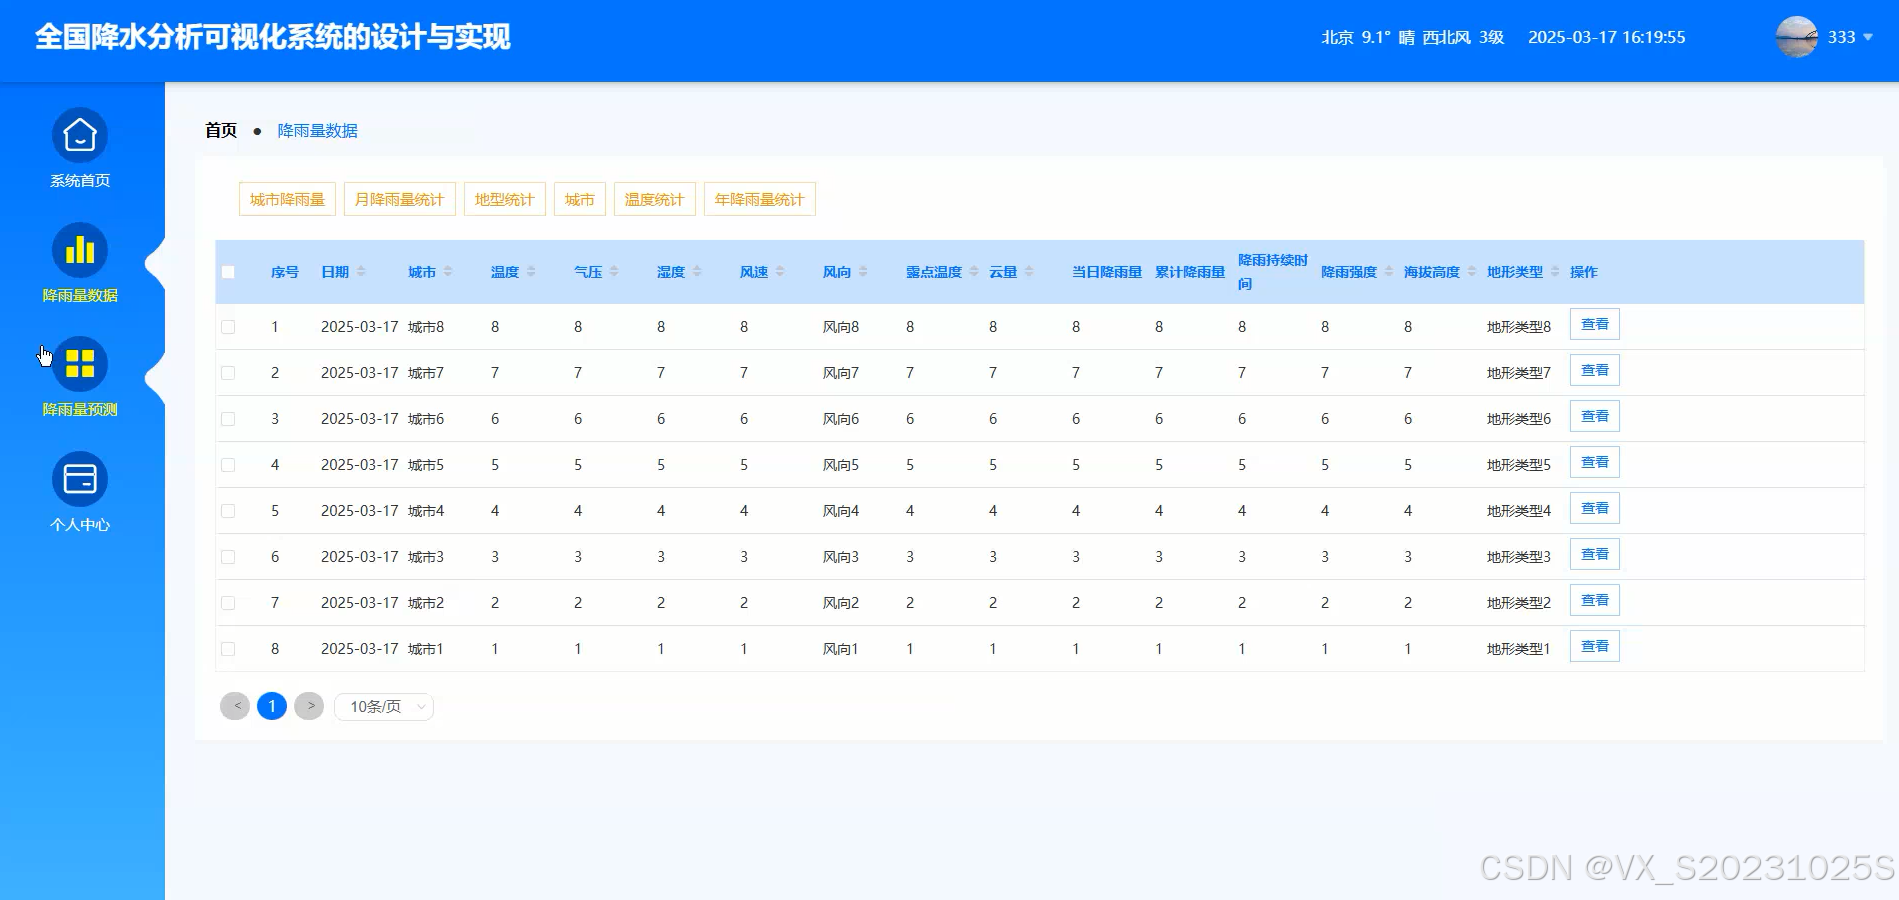Sort by the 气压 column arrows
Viewport: 1899px width, 900px height.
[614, 272]
